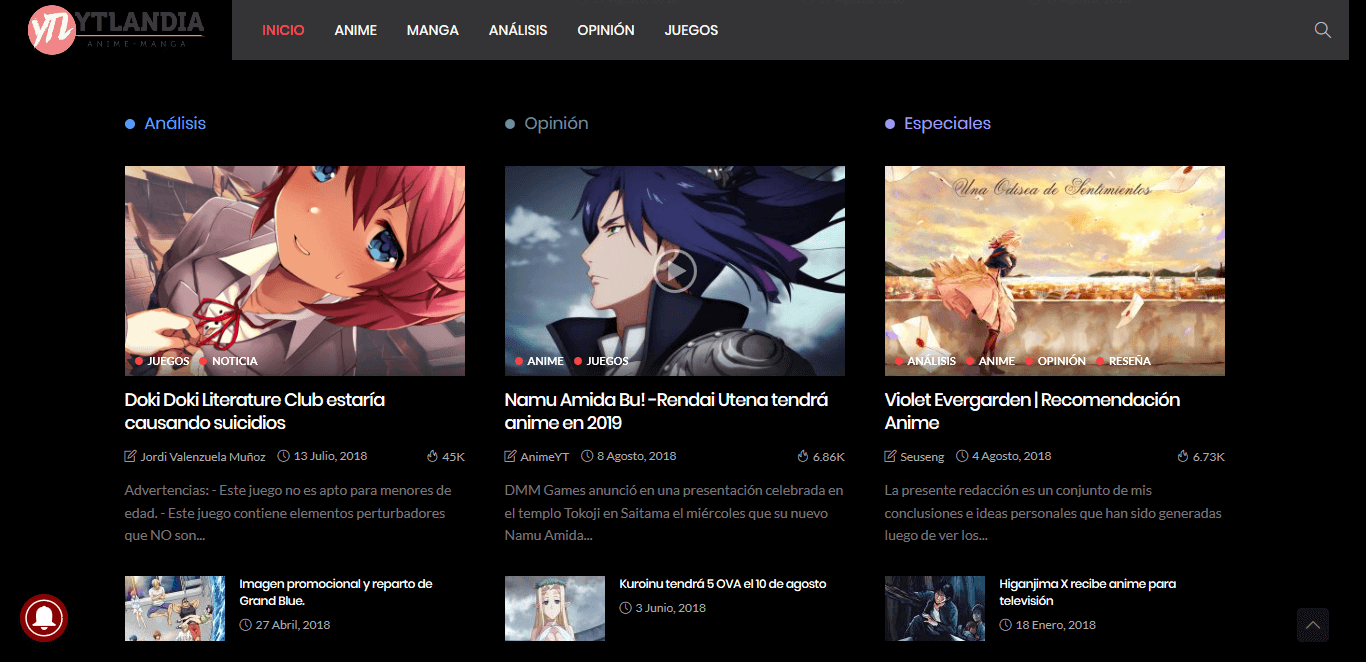The height and width of the screenshot is (662, 1366).
Task: Click the clock icon beside 8 Agosto, 2018
Action: [x=587, y=456]
